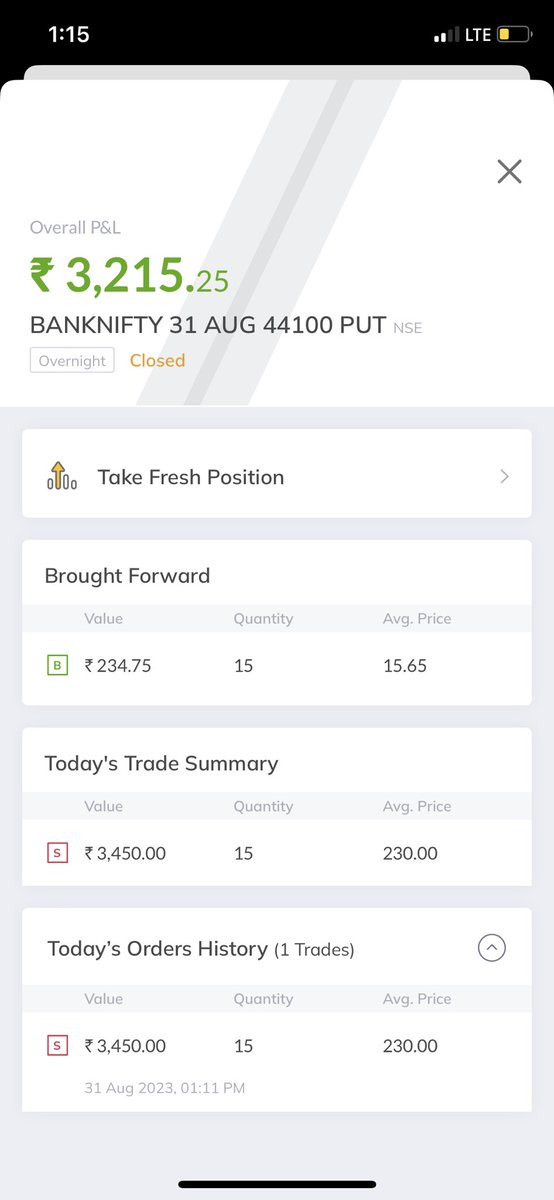
Task: Open the 31 Aug 2023, 01:11 PM order entry
Action: coord(277,1062)
